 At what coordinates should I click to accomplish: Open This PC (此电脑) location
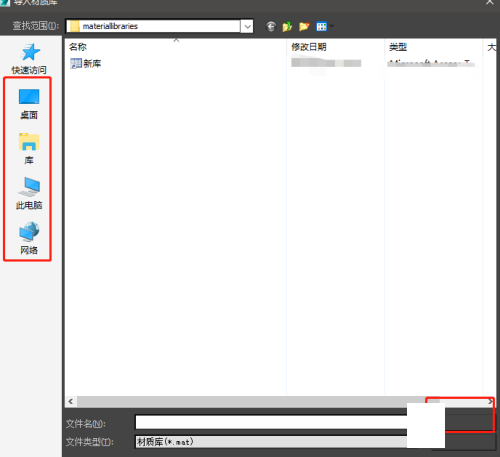coord(29,193)
